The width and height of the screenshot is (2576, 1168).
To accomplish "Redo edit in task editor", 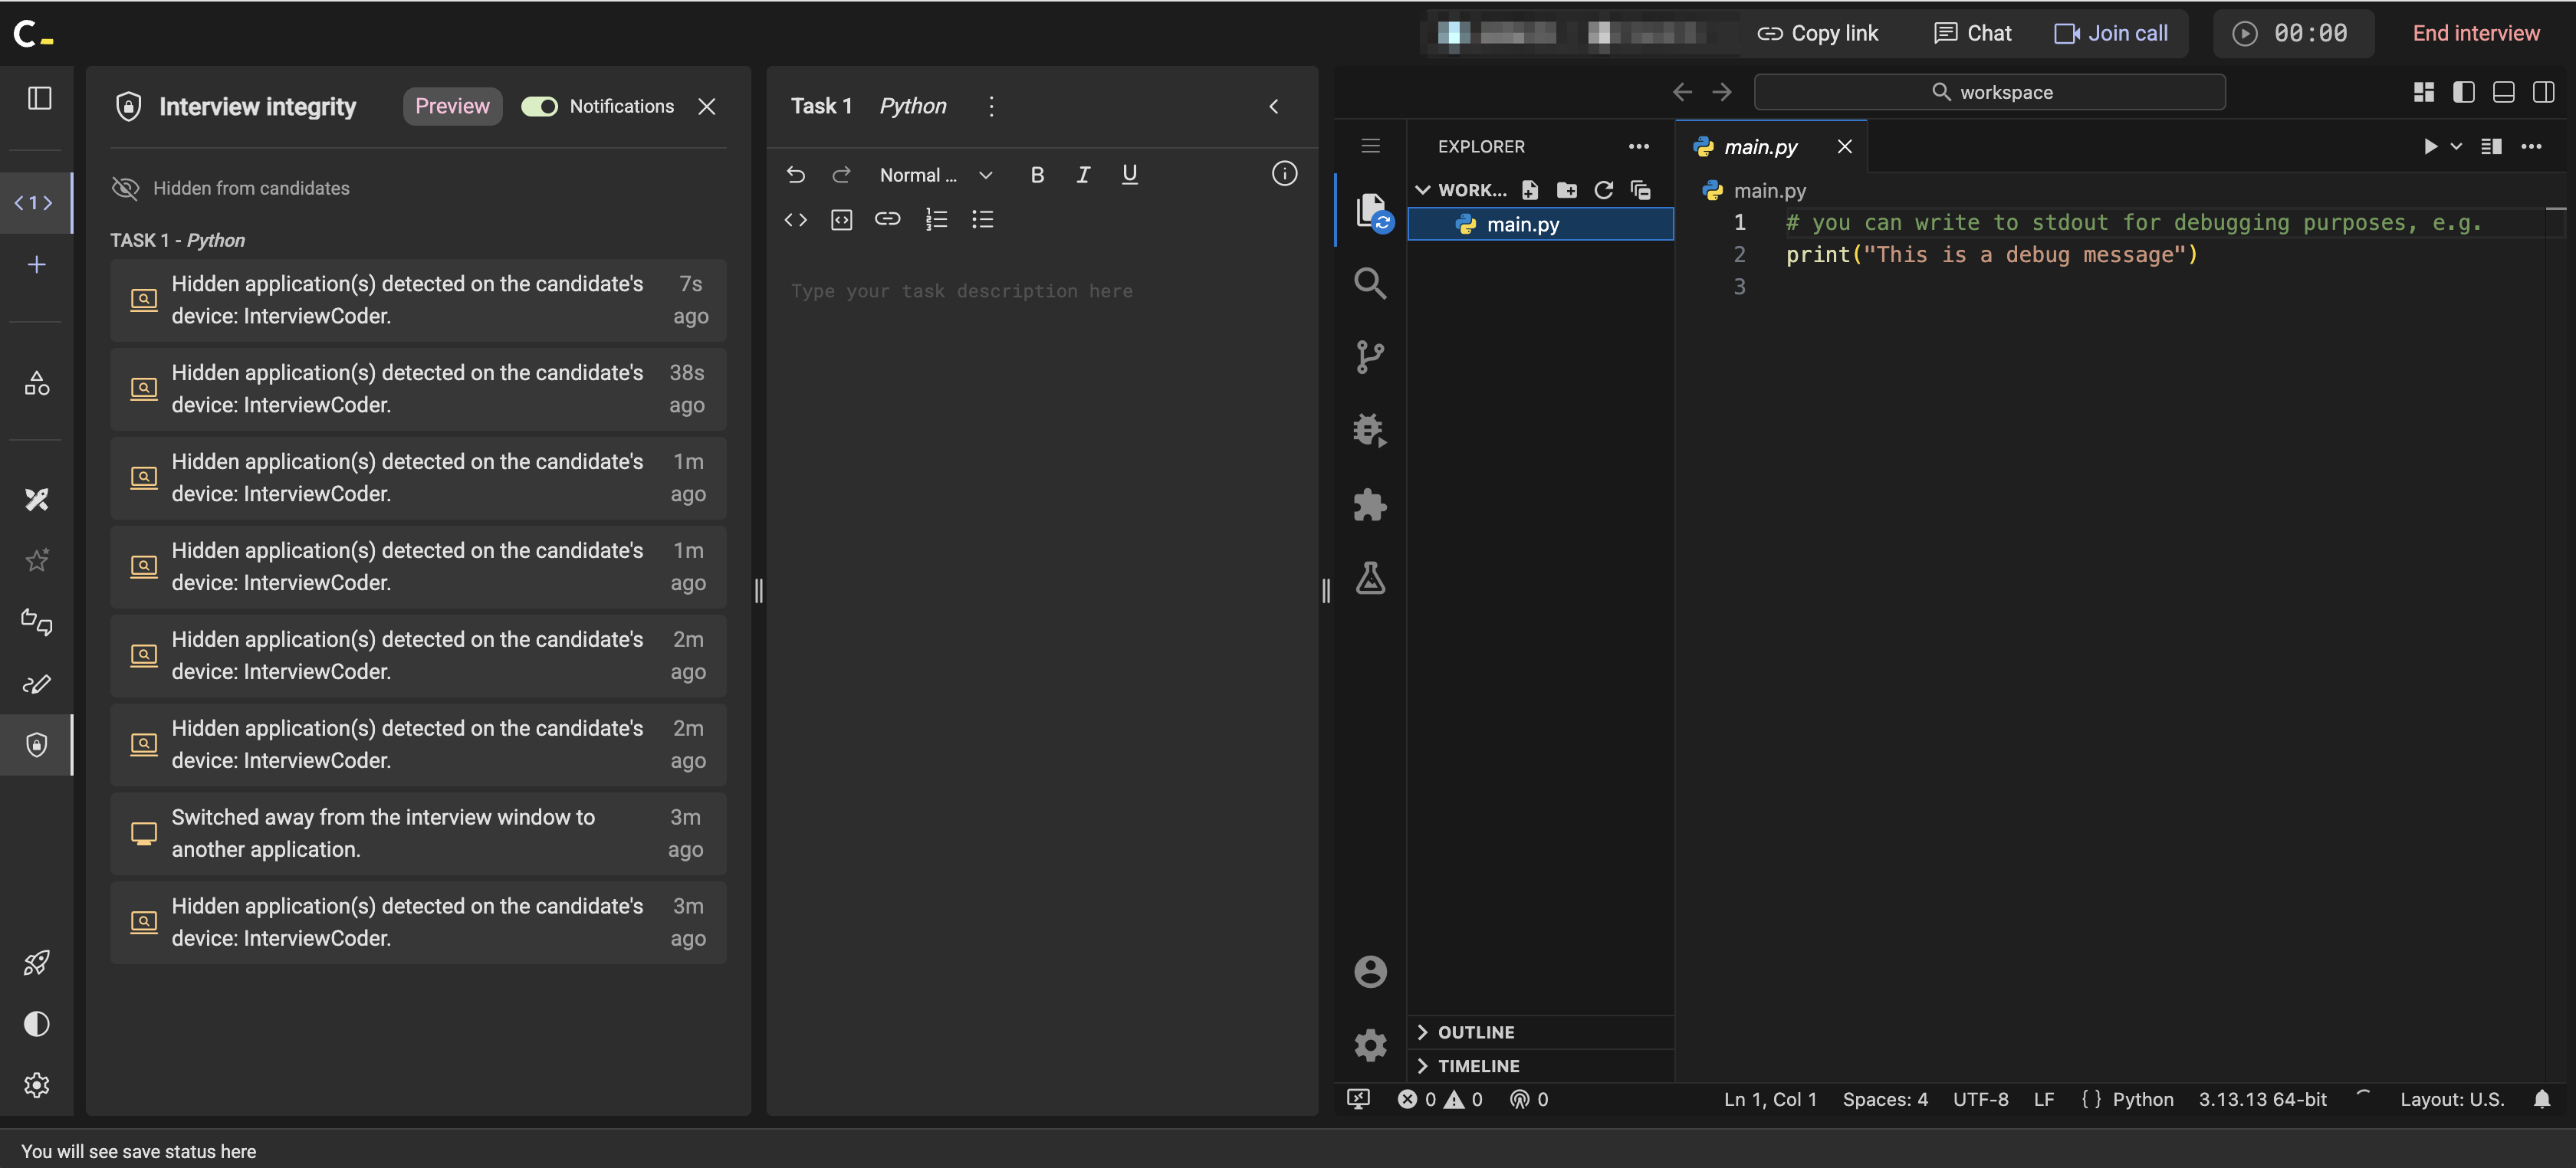I will 841,175.
